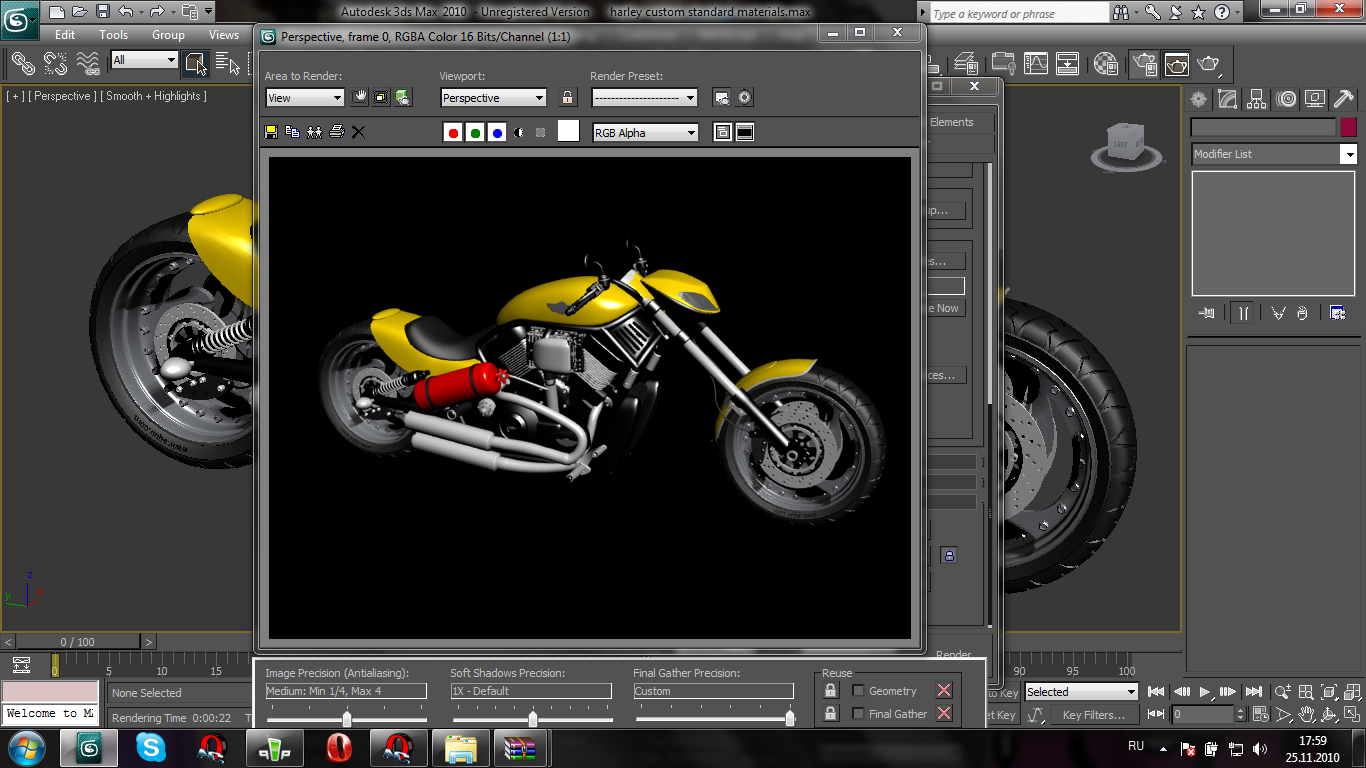Open the Utilities hammer panel tab
Viewport: 1366px width, 768px height.
[1343, 99]
